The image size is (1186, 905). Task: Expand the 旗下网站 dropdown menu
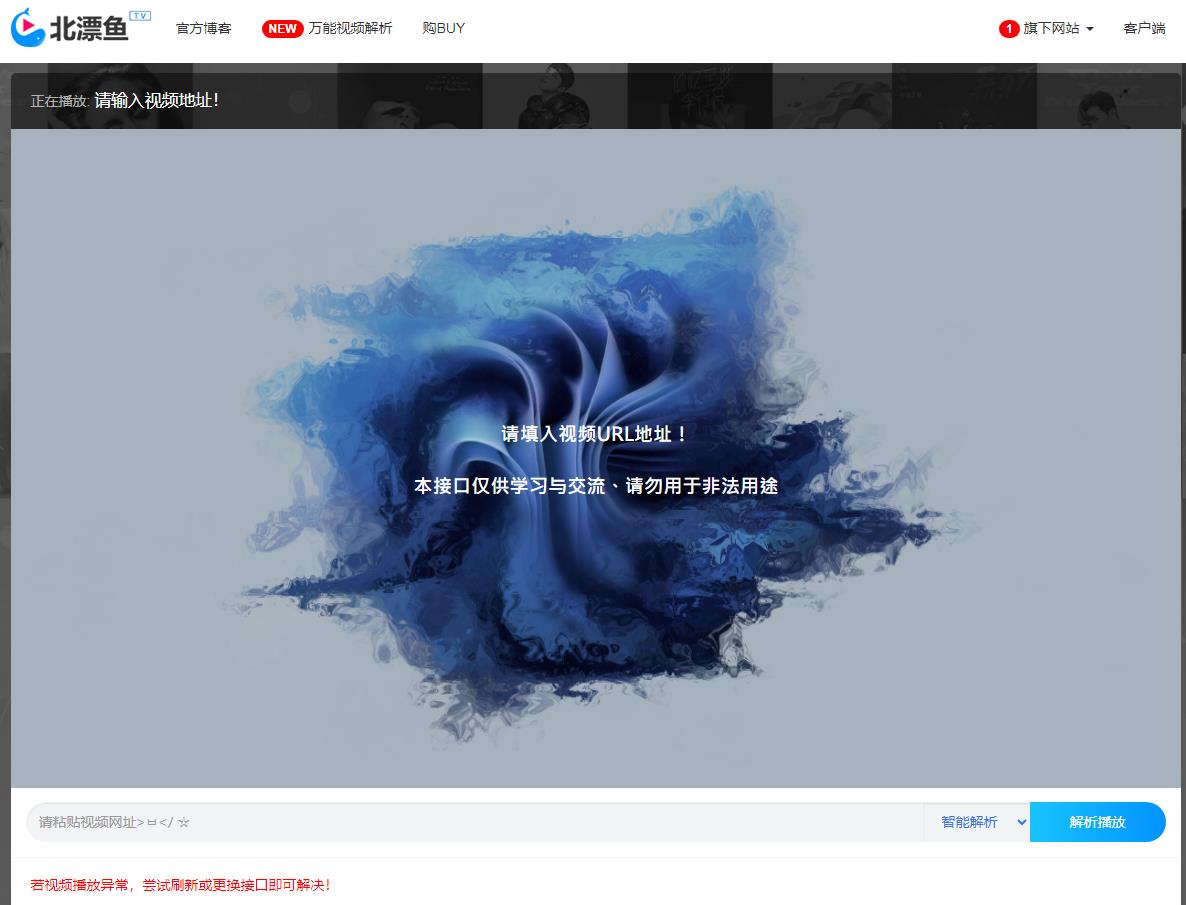tap(1051, 29)
